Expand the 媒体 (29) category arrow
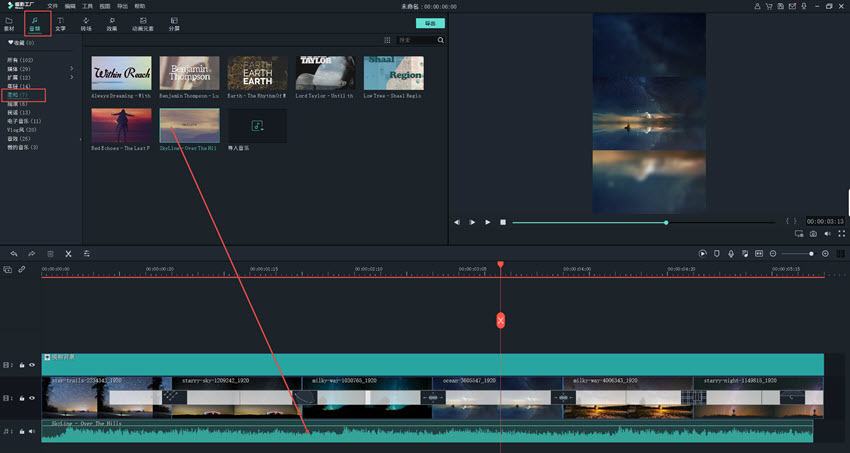This screenshot has height=453, width=850. pyautogui.click(x=72, y=68)
